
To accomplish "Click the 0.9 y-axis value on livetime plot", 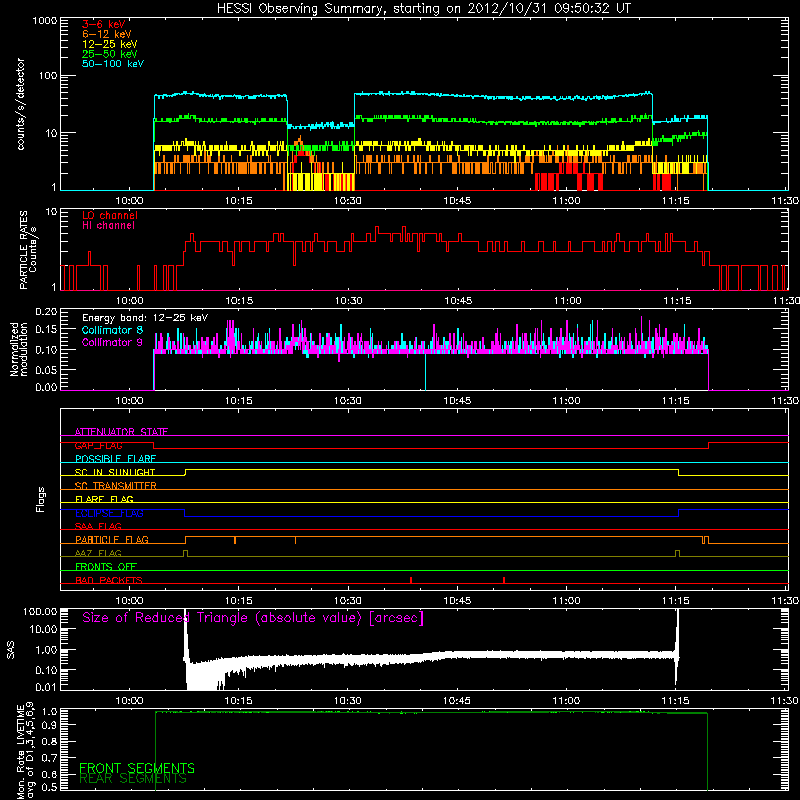I will [51, 724].
